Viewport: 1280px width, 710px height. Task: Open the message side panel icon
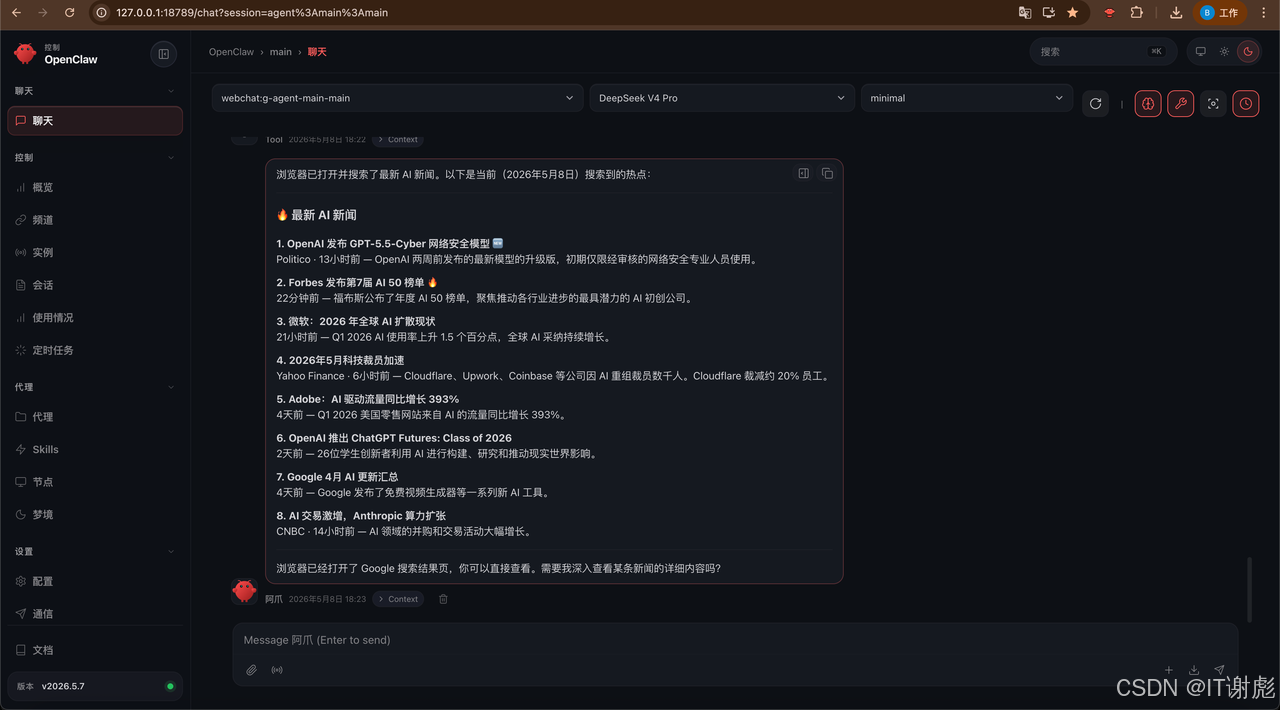click(x=803, y=173)
